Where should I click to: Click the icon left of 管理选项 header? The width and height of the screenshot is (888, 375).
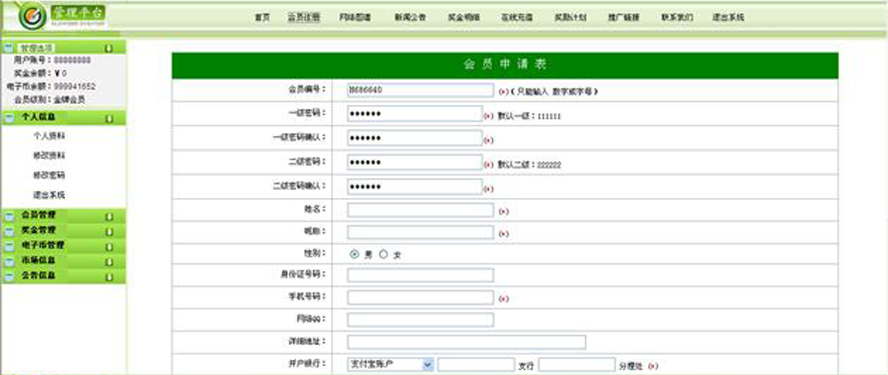[x=8, y=48]
